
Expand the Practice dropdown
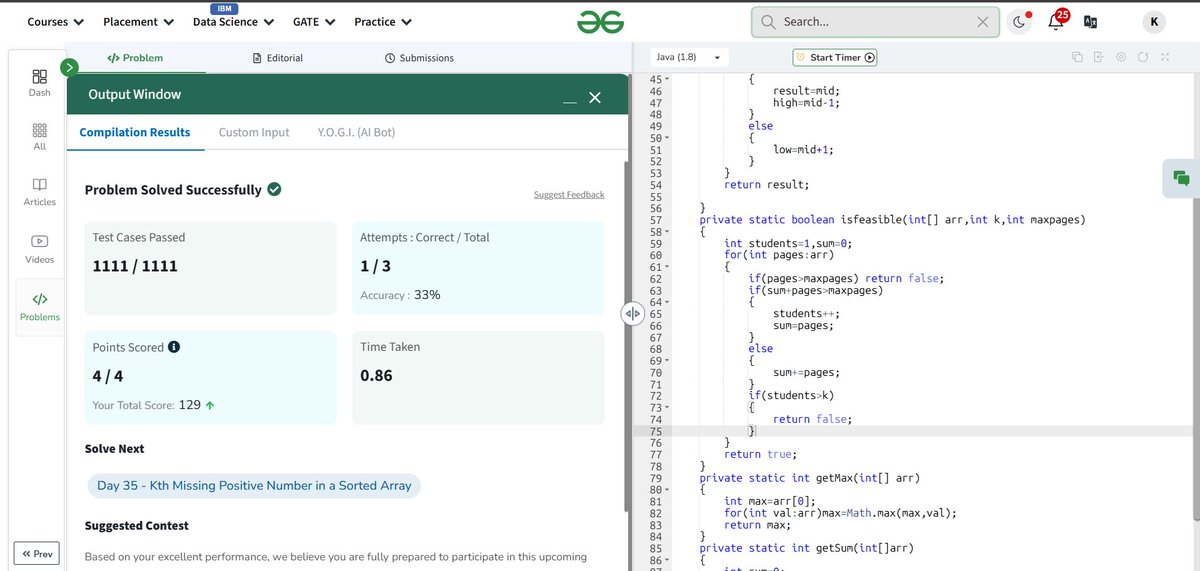tap(383, 21)
